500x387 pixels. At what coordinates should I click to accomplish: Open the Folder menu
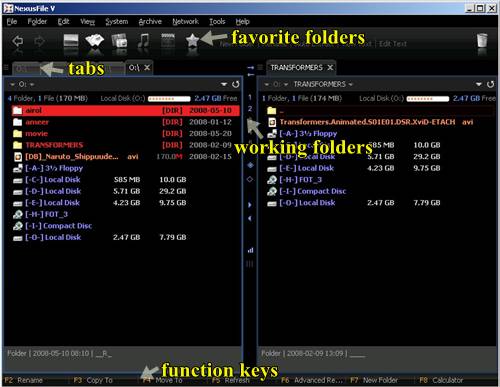[x=37, y=22]
